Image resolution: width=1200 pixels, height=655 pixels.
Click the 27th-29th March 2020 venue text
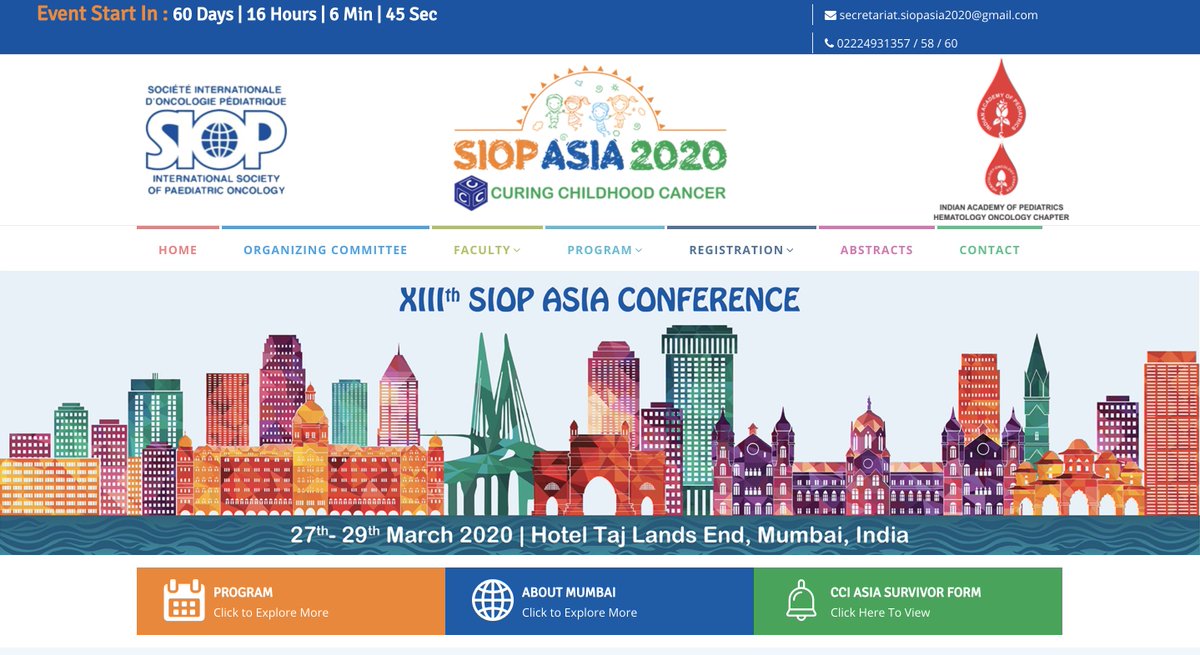point(600,535)
